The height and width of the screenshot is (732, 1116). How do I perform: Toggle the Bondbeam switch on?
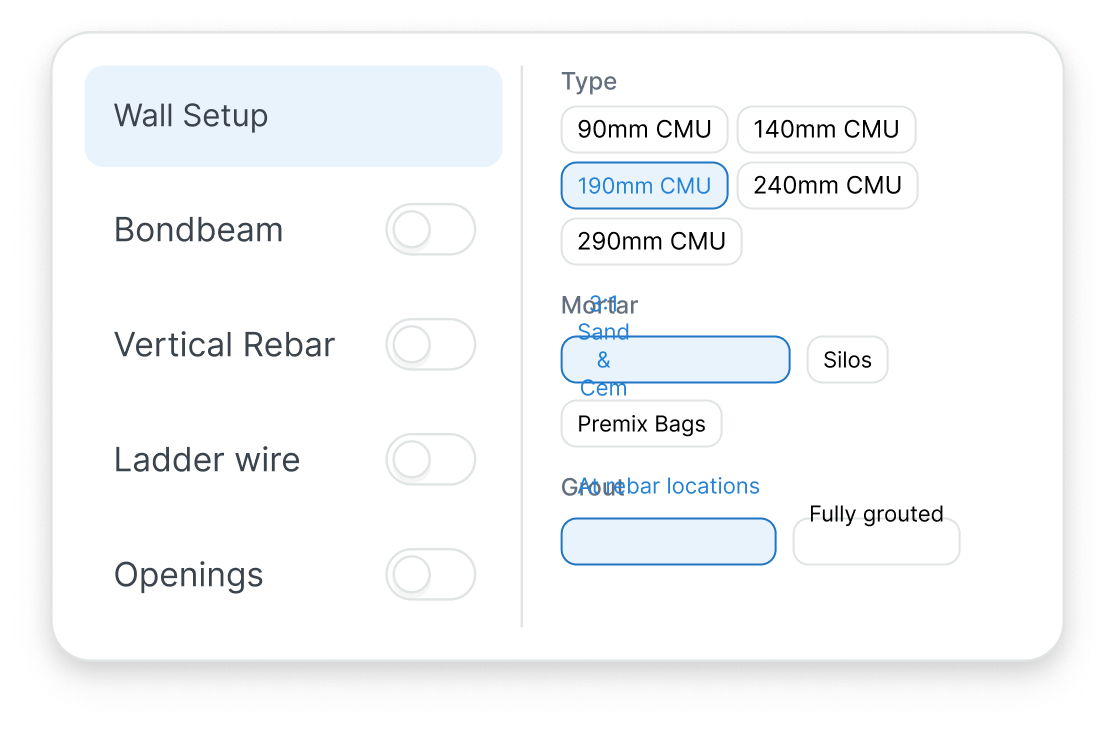pos(430,230)
